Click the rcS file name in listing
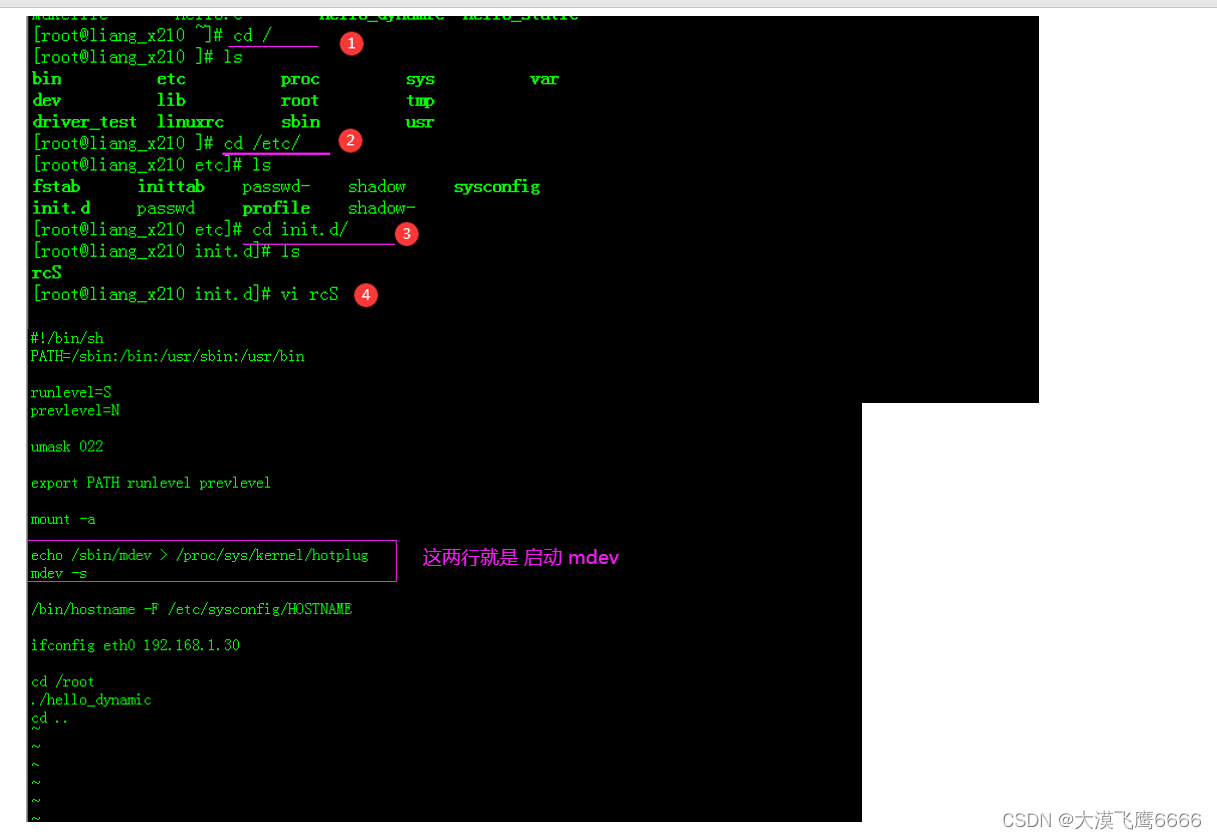 (x=46, y=272)
